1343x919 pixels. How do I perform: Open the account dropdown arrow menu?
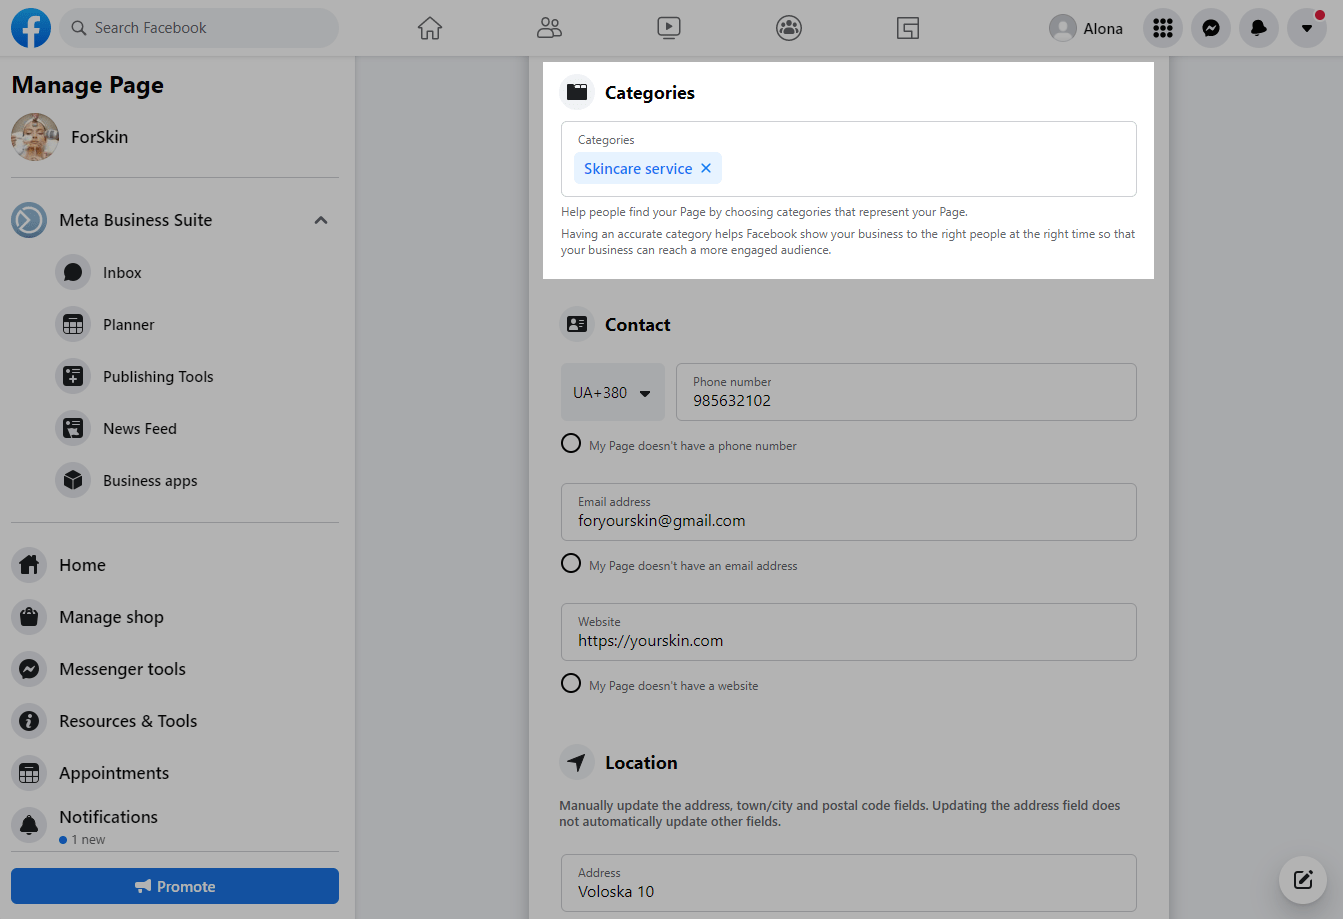tap(1306, 28)
